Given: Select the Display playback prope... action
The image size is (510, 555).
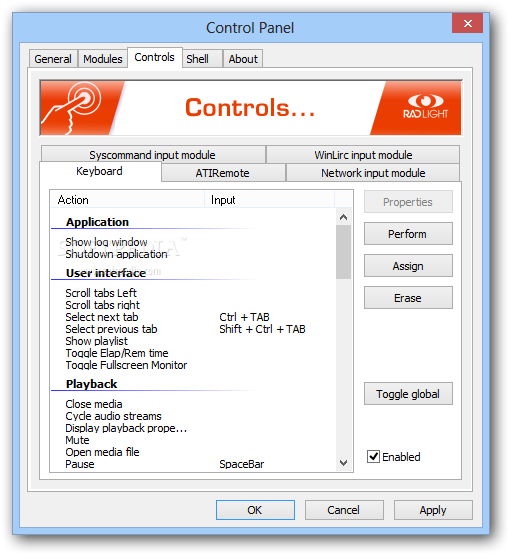Looking at the screenshot, I should (126, 428).
